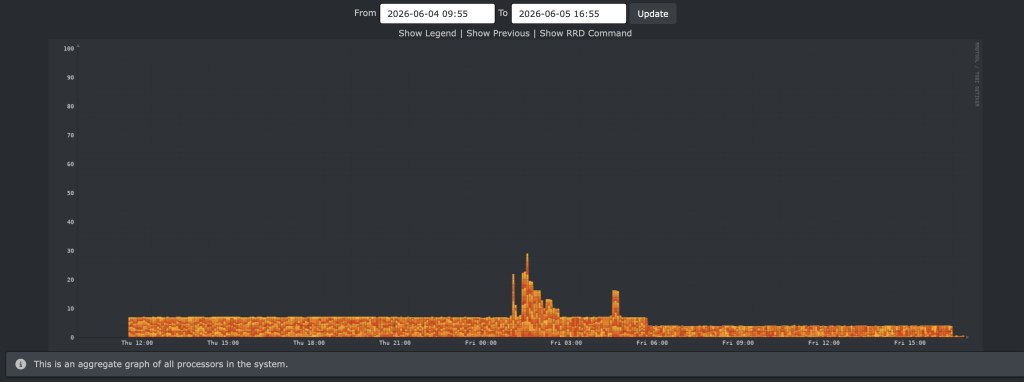
Task: Click the 50 value on Y axis
Action: [x=71, y=193]
